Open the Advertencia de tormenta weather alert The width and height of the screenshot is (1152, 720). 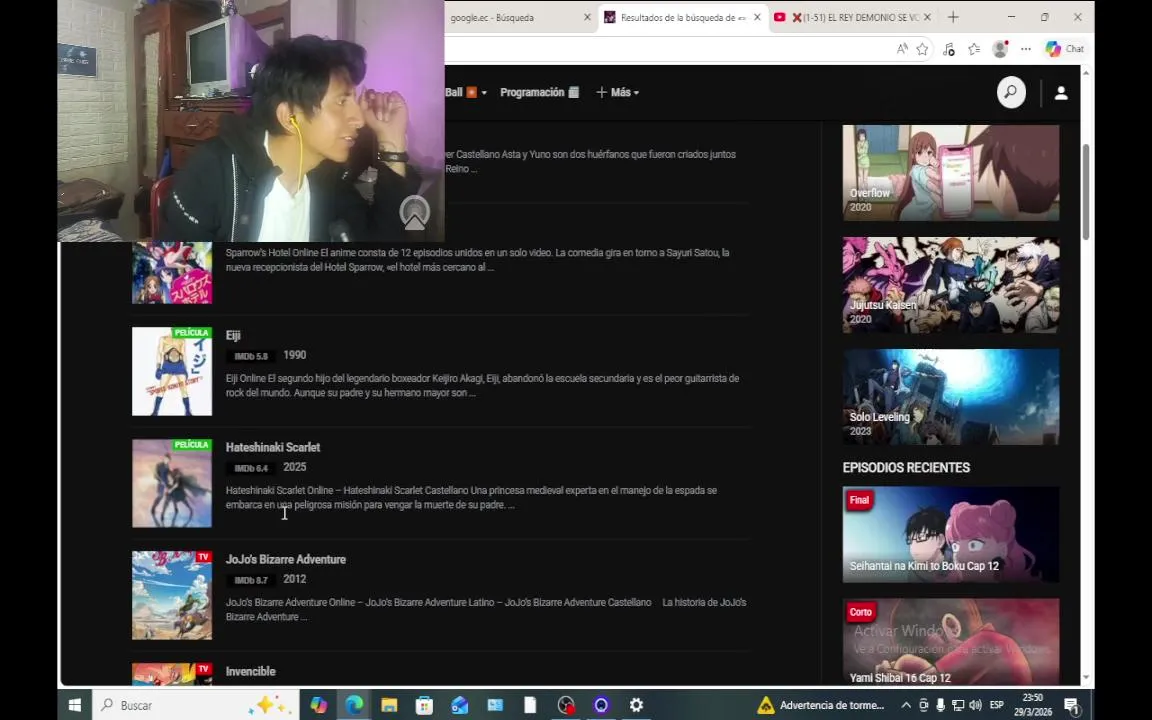(x=821, y=705)
